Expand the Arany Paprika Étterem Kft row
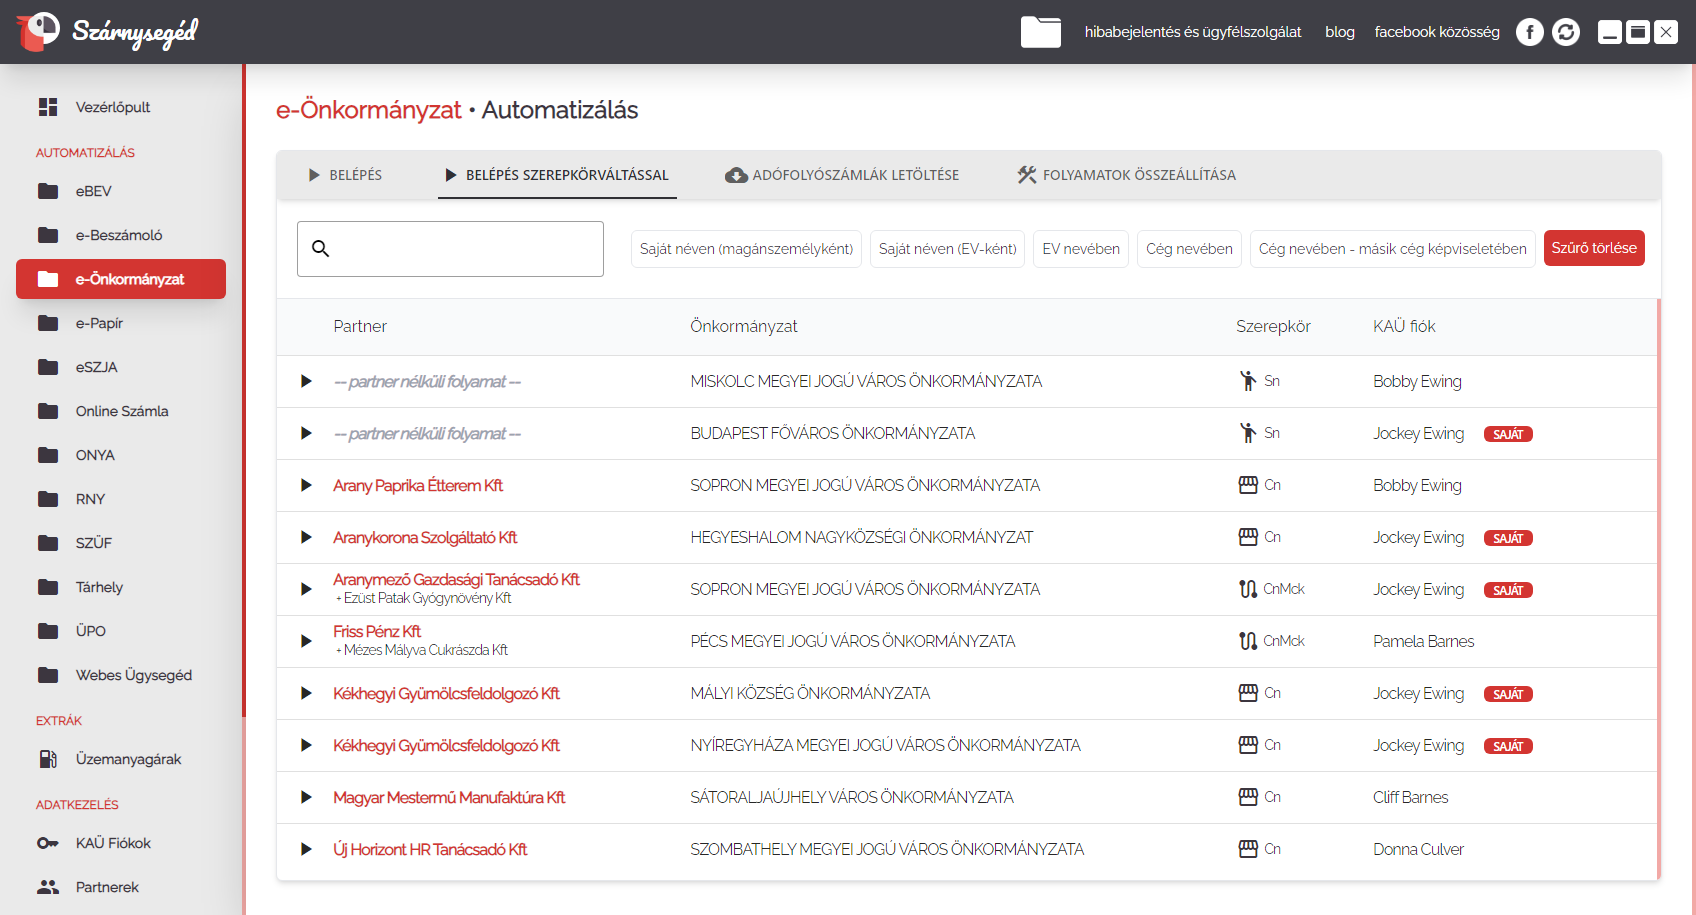The height and width of the screenshot is (915, 1696). click(306, 485)
